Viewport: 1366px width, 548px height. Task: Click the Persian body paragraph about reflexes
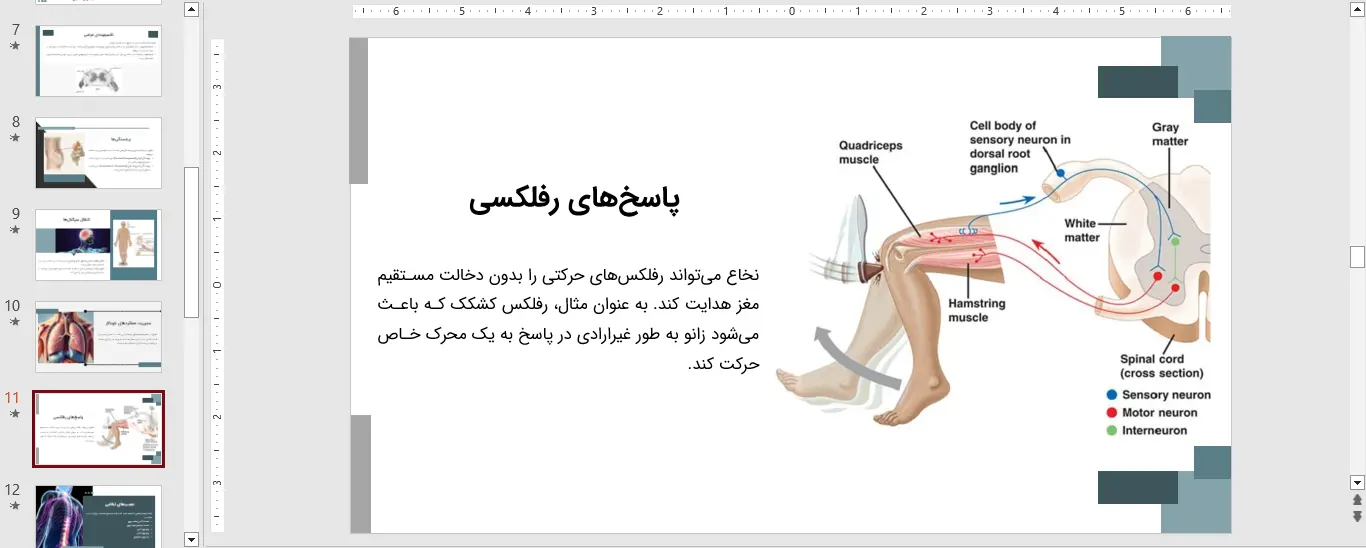[569, 319]
